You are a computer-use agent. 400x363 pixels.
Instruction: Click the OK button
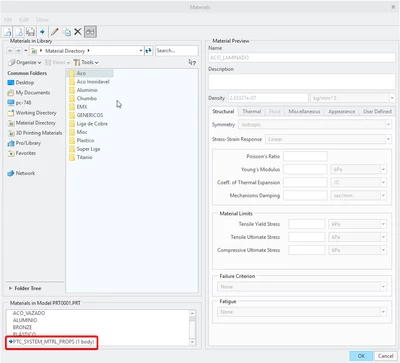(361, 356)
